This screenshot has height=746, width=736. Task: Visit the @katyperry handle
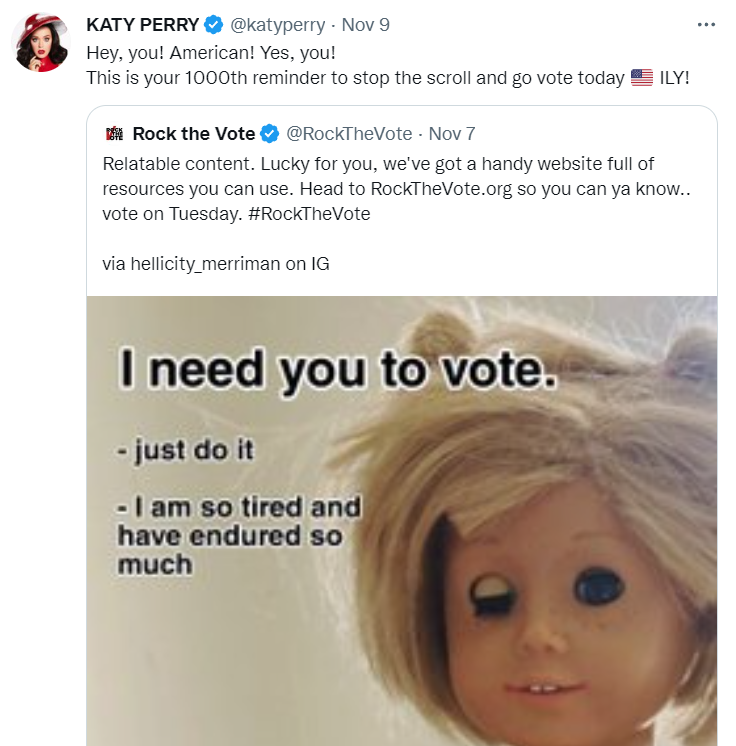pos(279,24)
